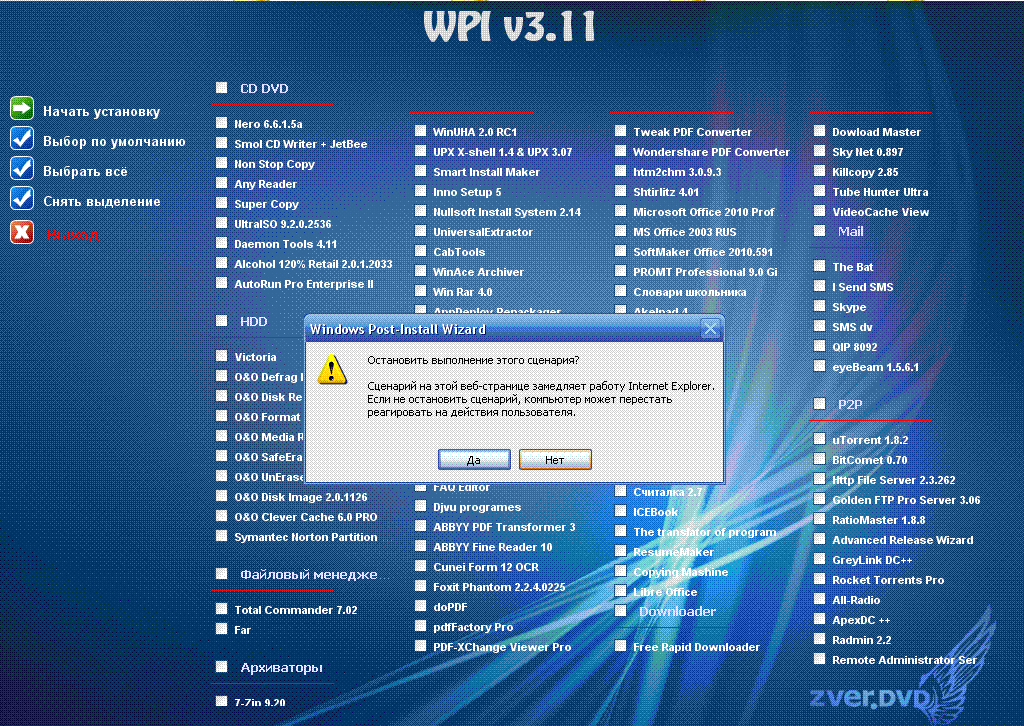This screenshot has width=1024, height=726.
Task: Click the Http File Server 2.3.262 label
Action: 893,481
